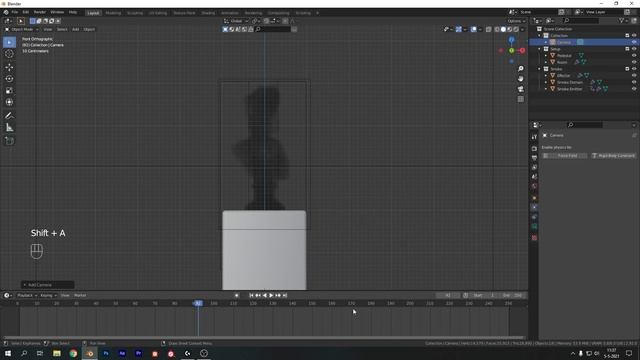Select the Scale tool
Image resolution: width=640 pixels, height=360 pixels.
[9, 91]
